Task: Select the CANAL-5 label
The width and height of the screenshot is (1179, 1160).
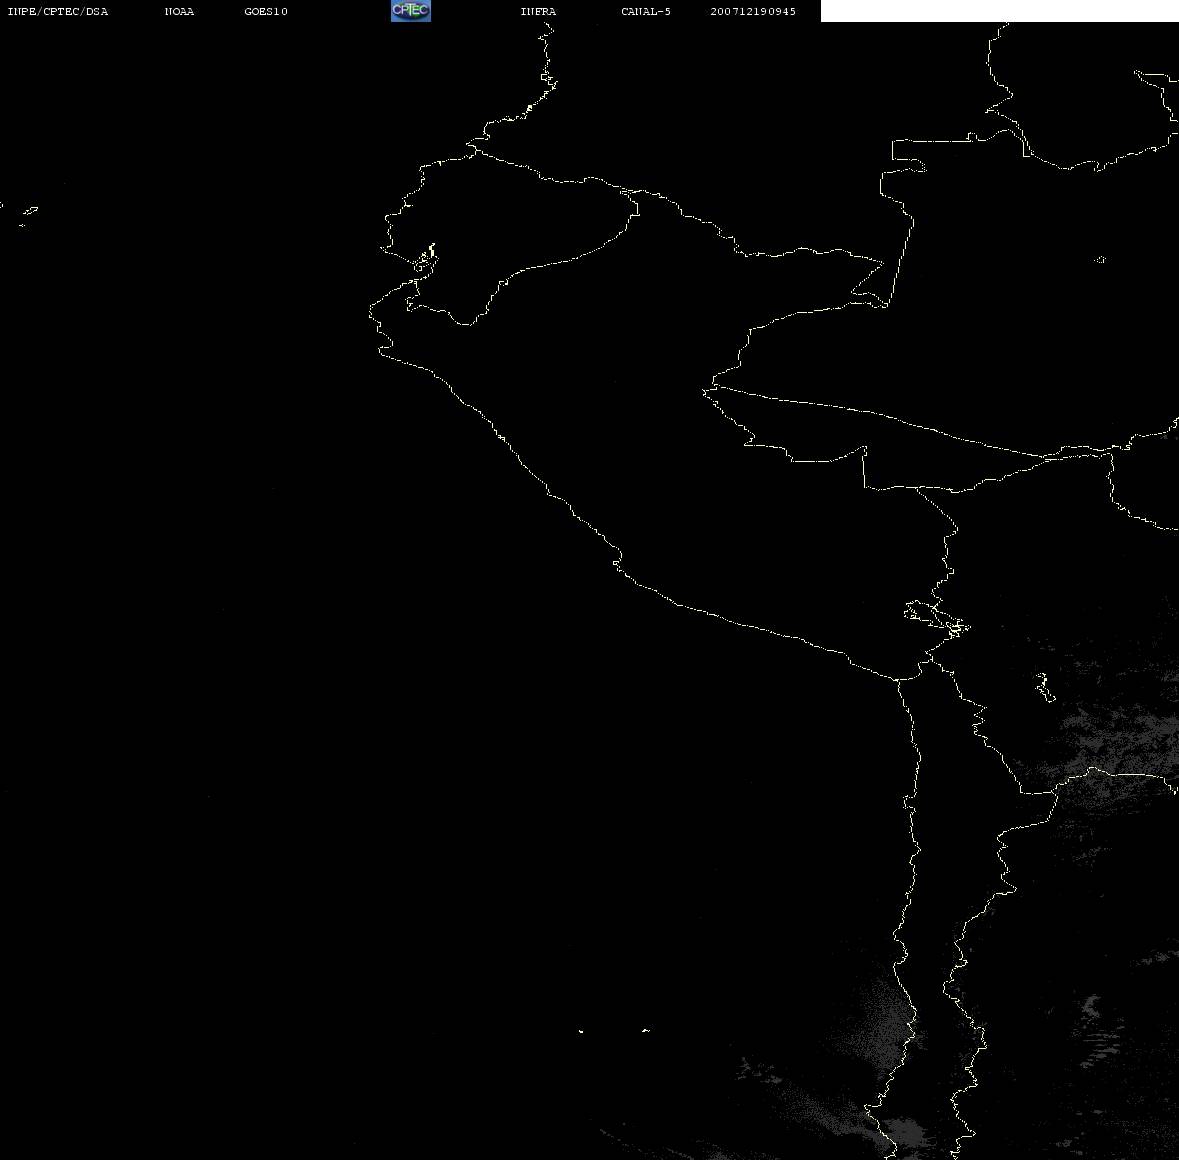Action: [x=646, y=12]
